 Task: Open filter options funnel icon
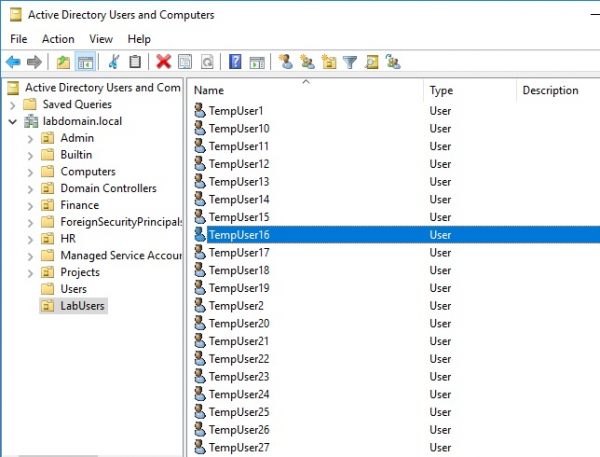tap(350, 62)
